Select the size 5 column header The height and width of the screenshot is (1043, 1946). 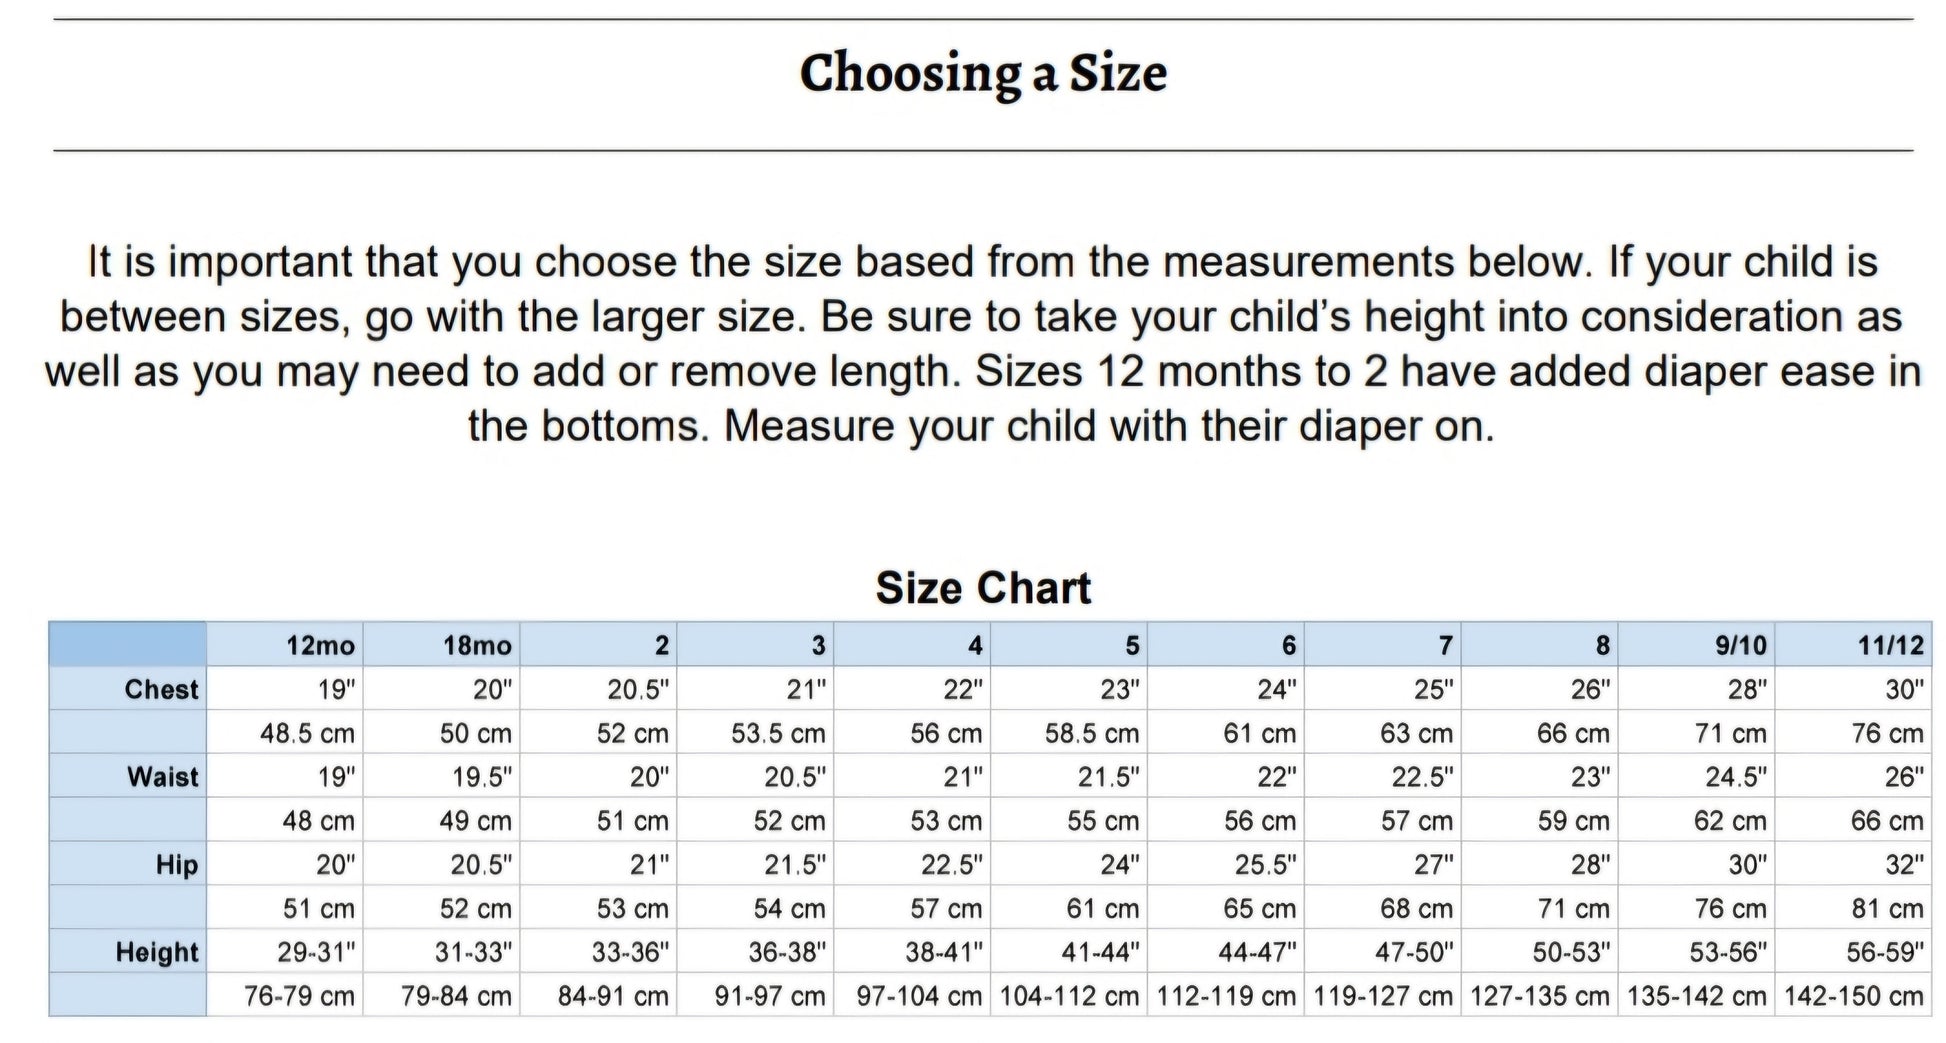pos(1132,646)
